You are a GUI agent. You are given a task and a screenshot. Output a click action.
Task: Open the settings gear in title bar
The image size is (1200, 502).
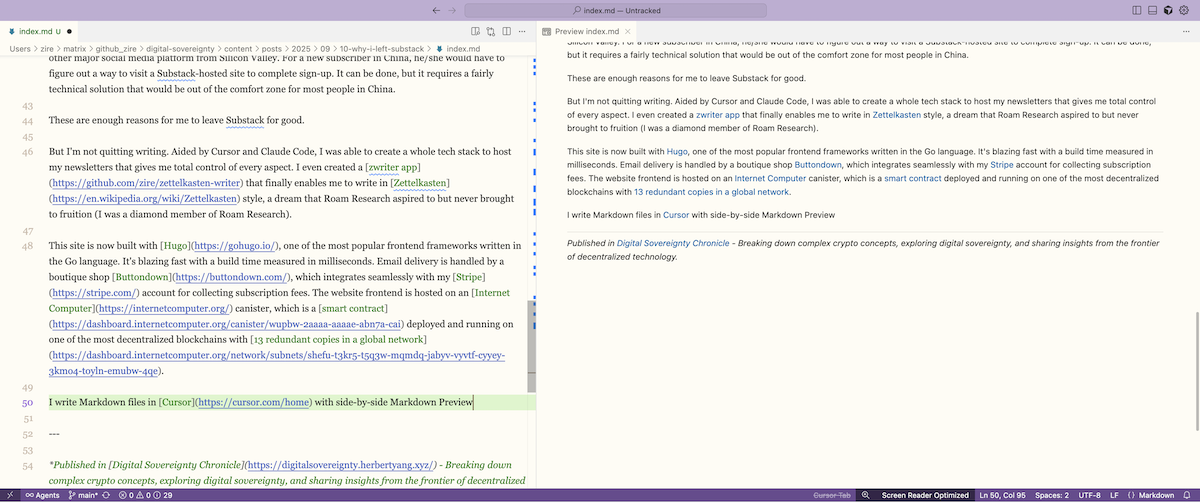pos(1184,9)
